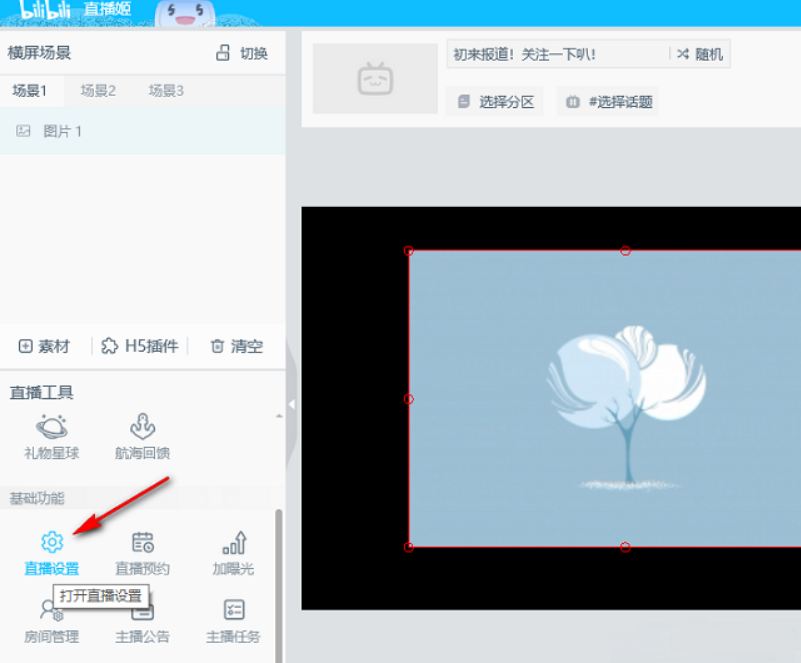Open 选择分区 category selector
The image size is (801, 663).
[495, 102]
